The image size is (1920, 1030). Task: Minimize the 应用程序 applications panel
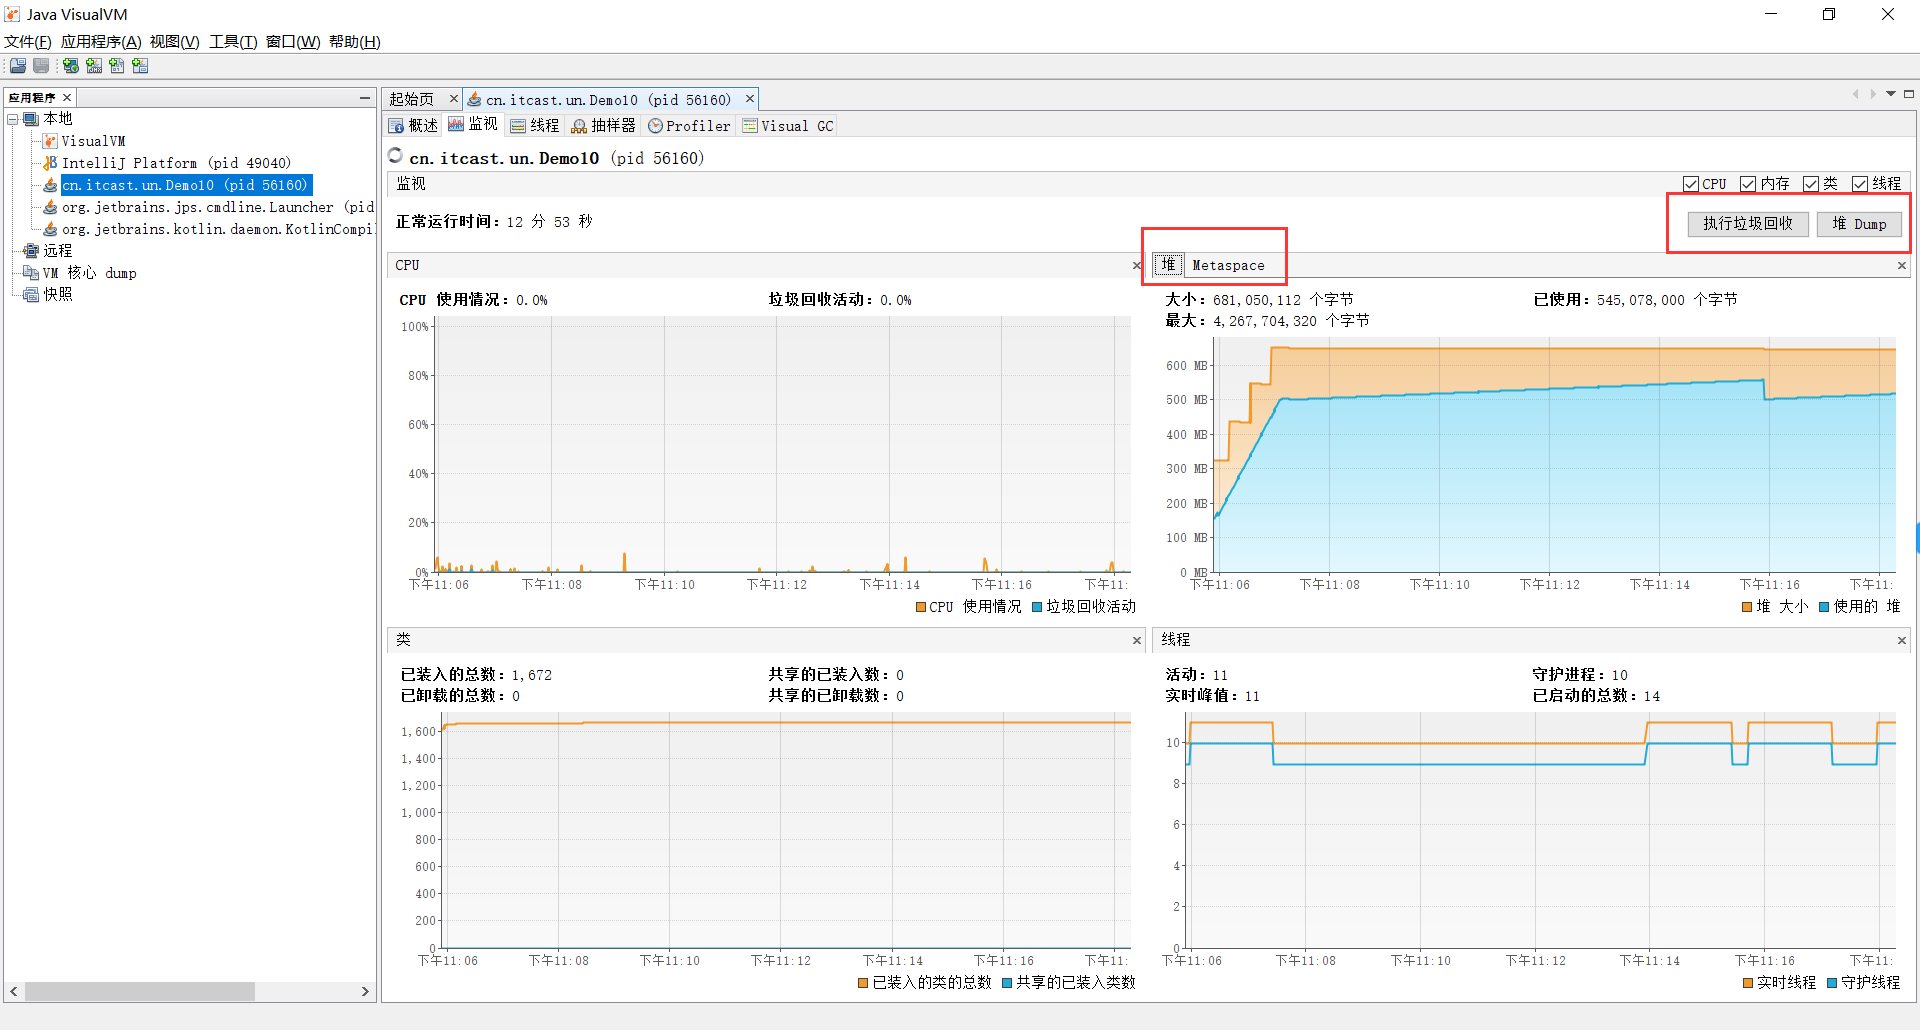(365, 97)
